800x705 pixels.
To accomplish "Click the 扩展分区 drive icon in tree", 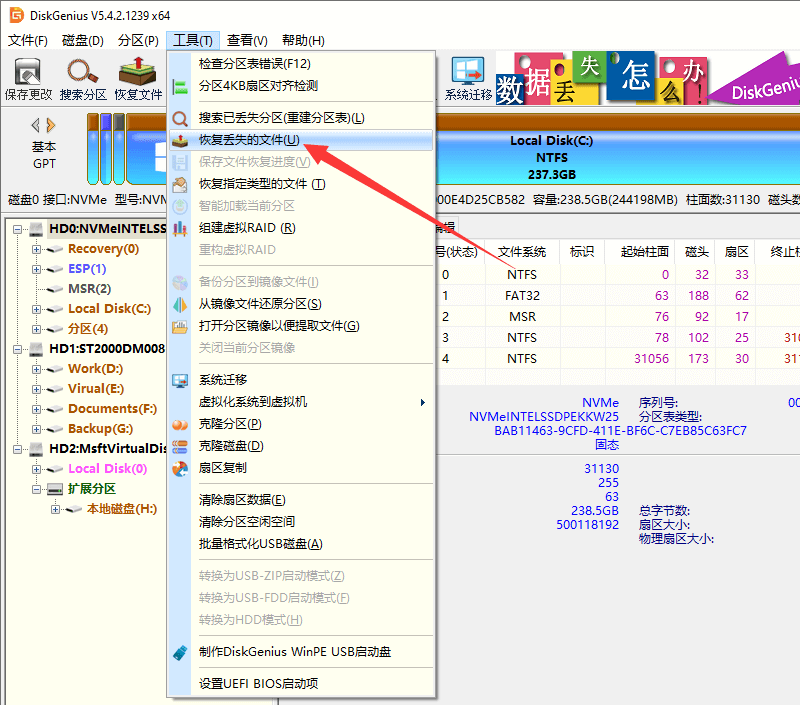I will click(x=55, y=489).
